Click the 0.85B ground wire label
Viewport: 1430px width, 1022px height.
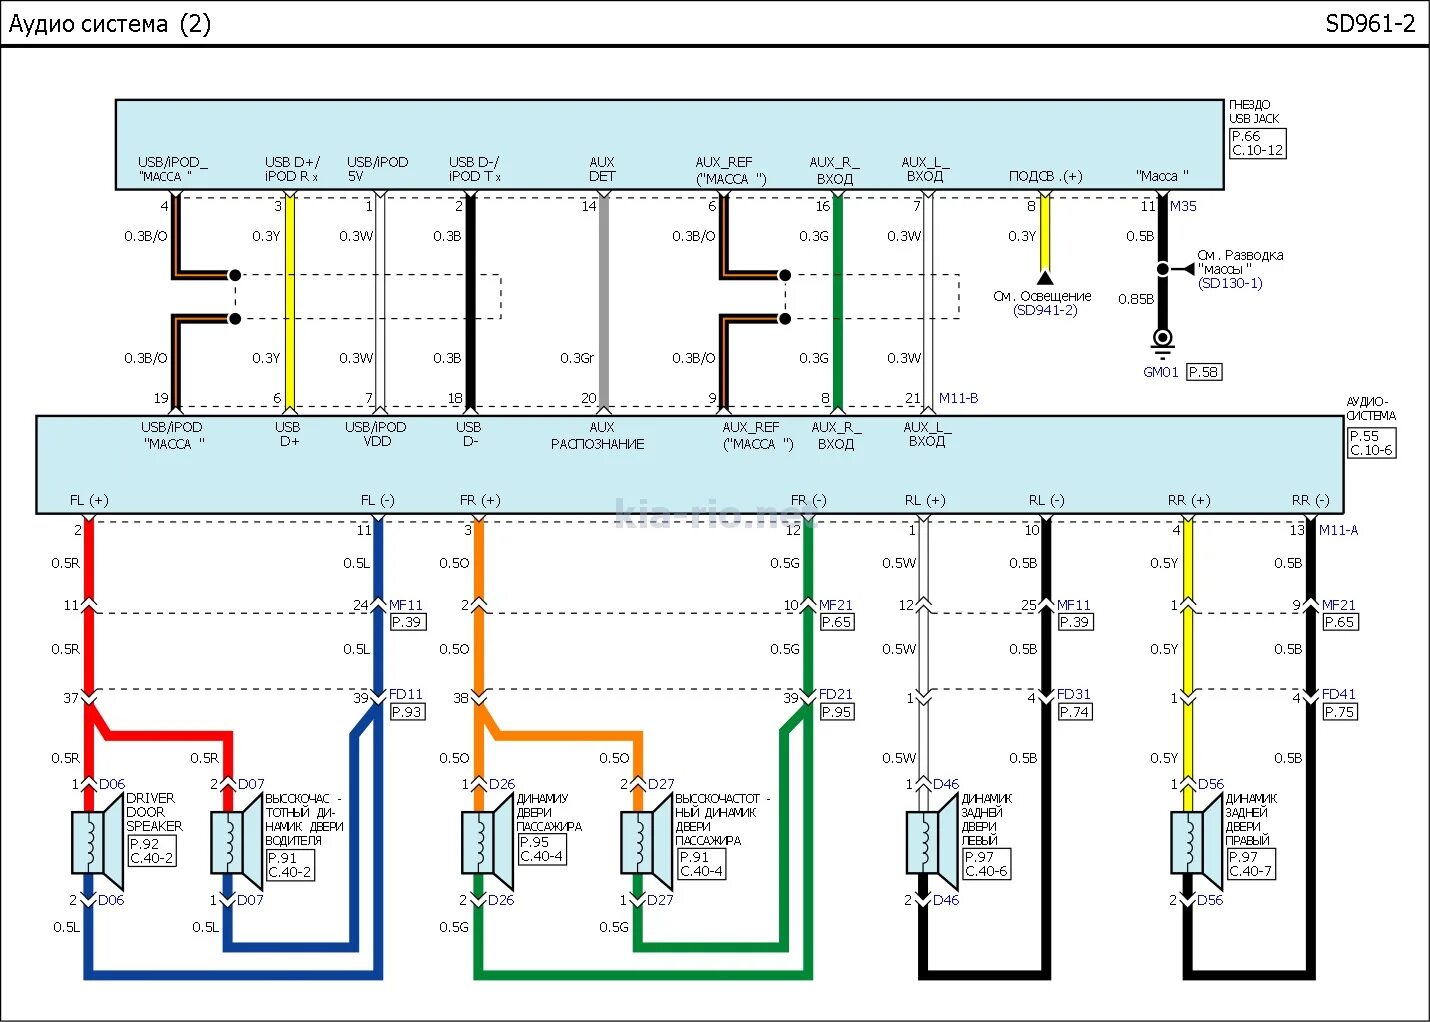pyautogui.click(x=1136, y=299)
